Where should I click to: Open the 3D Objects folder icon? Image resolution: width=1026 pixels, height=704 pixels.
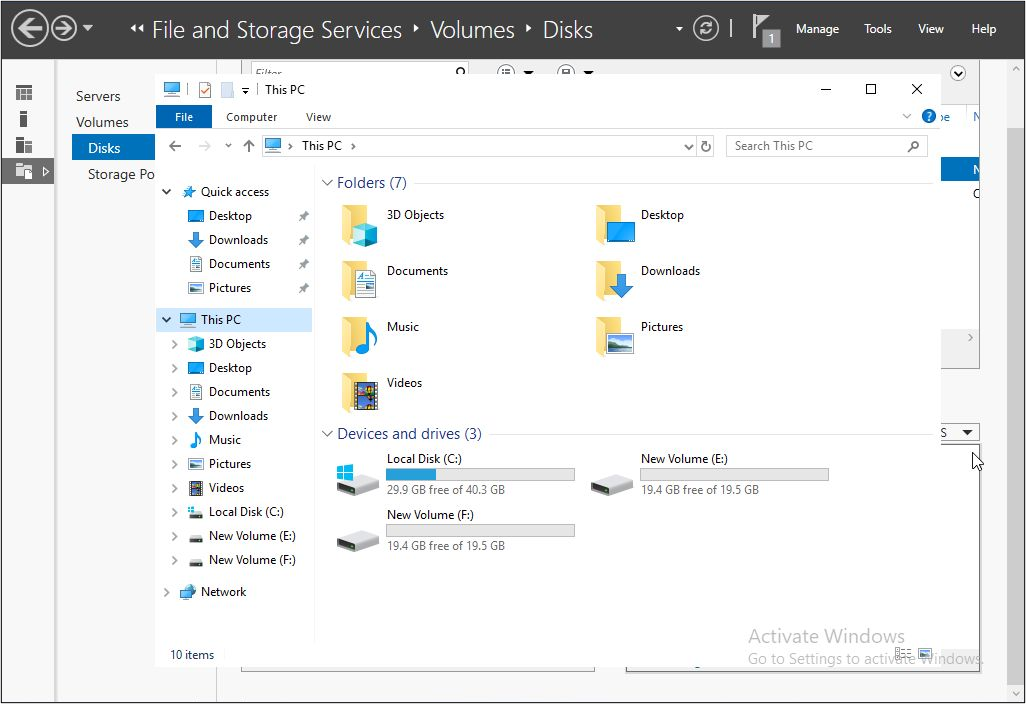360,225
